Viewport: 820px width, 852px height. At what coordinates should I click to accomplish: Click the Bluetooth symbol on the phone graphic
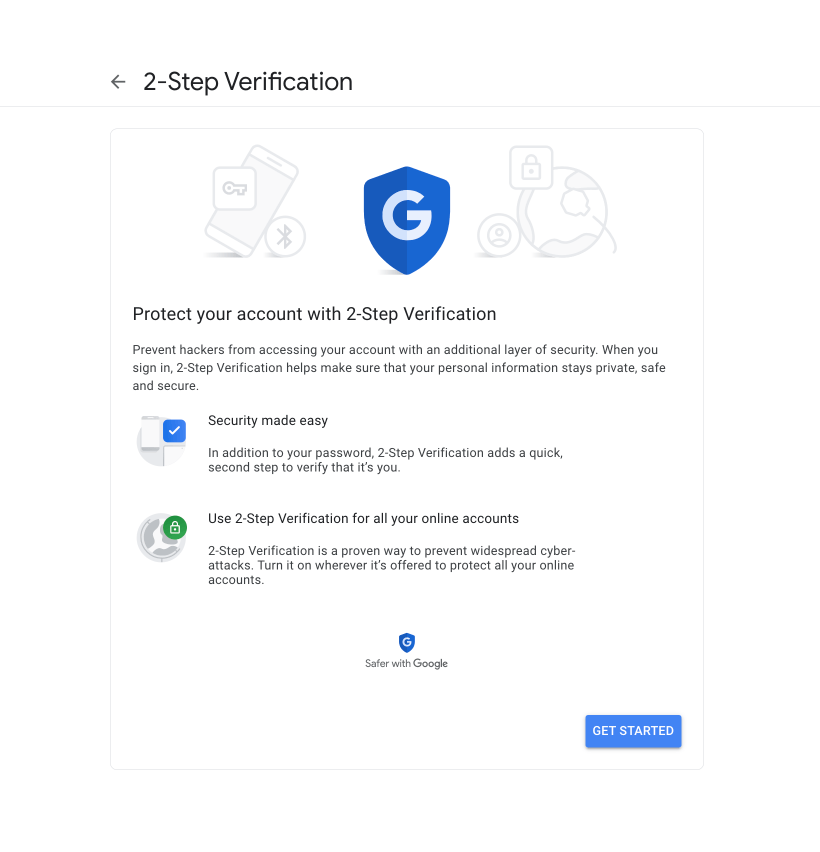click(x=283, y=237)
